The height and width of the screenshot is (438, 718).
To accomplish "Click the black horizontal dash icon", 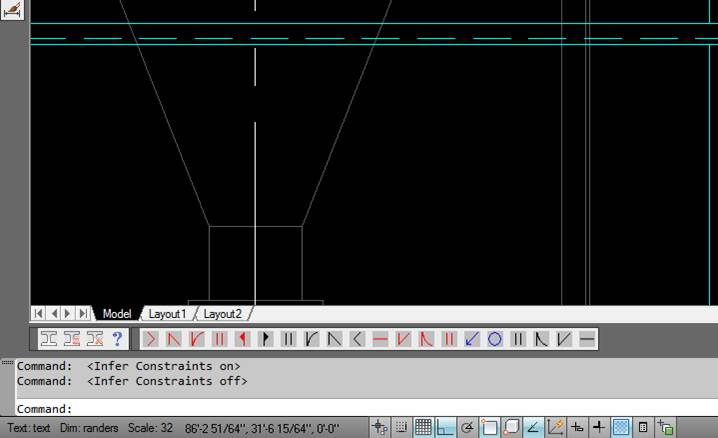I will click(x=587, y=339).
